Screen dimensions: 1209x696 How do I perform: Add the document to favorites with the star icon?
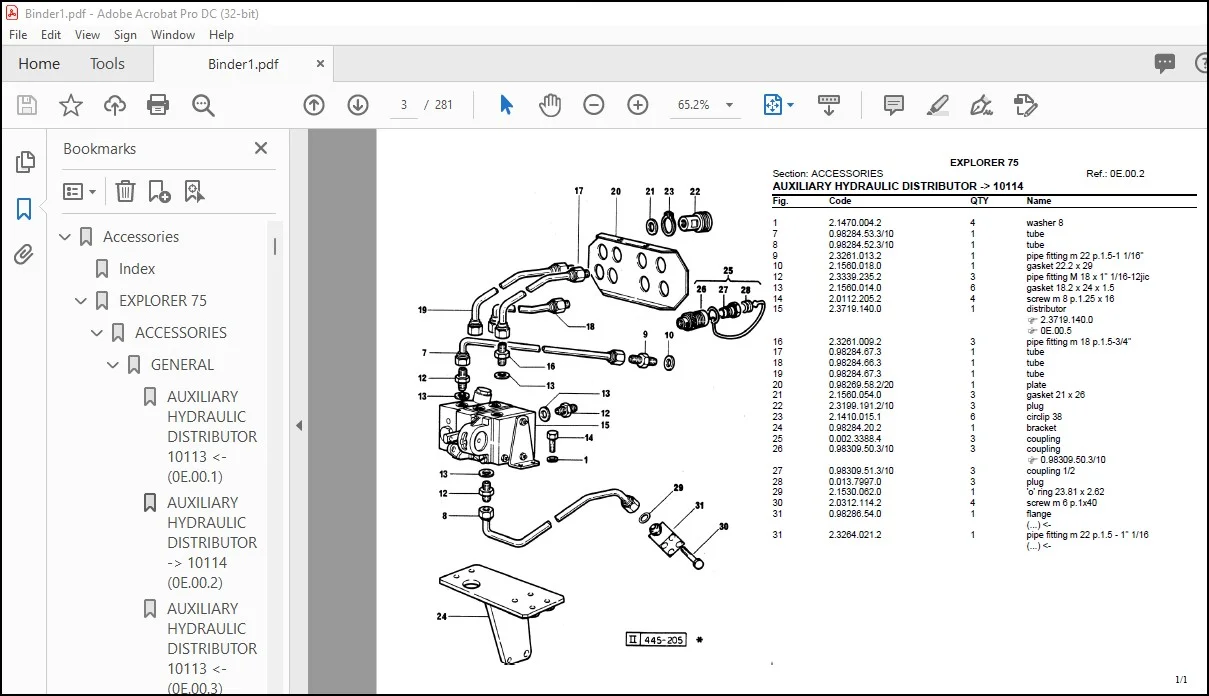click(71, 105)
